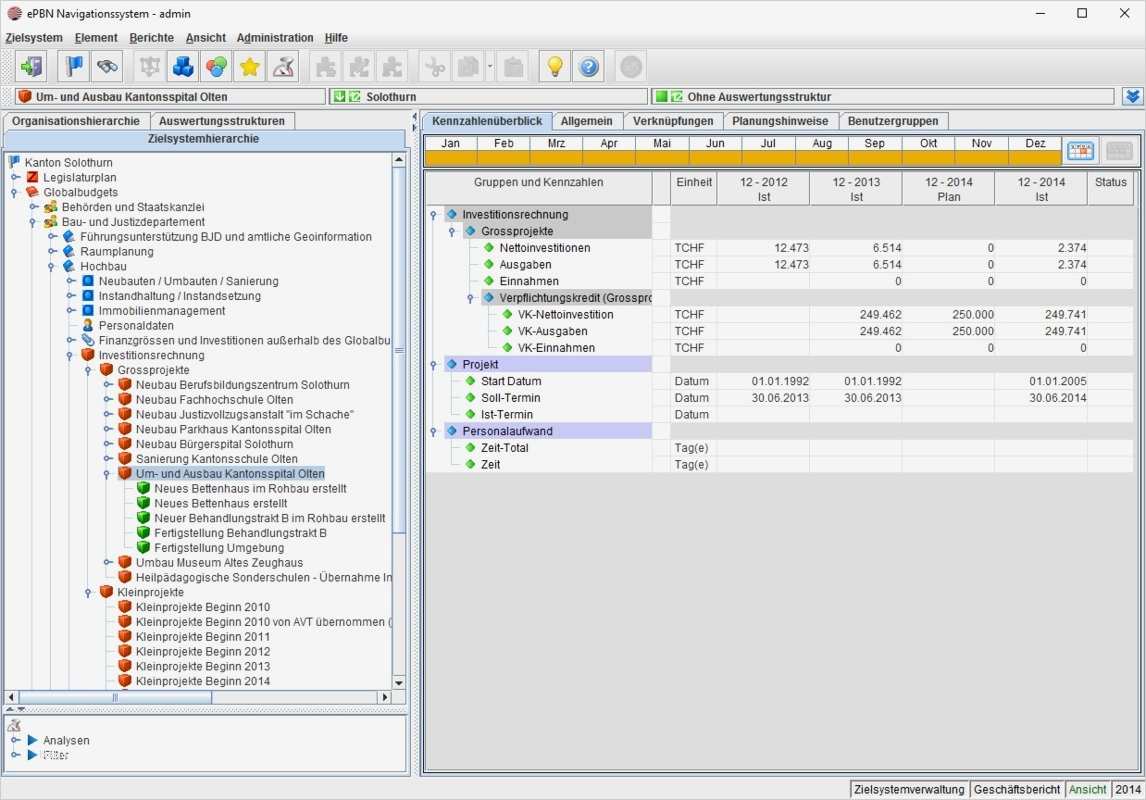This screenshot has height=800, width=1146.
Task: Click the Zielsystemverwaltung status bar button
Action: coord(909,789)
